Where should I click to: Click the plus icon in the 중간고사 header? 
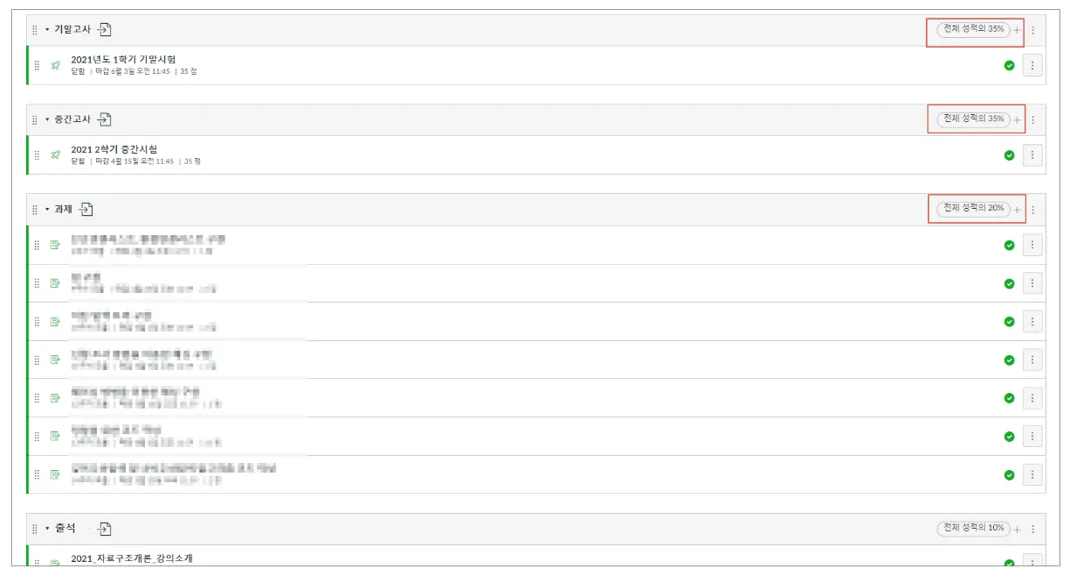click(x=1017, y=120)
